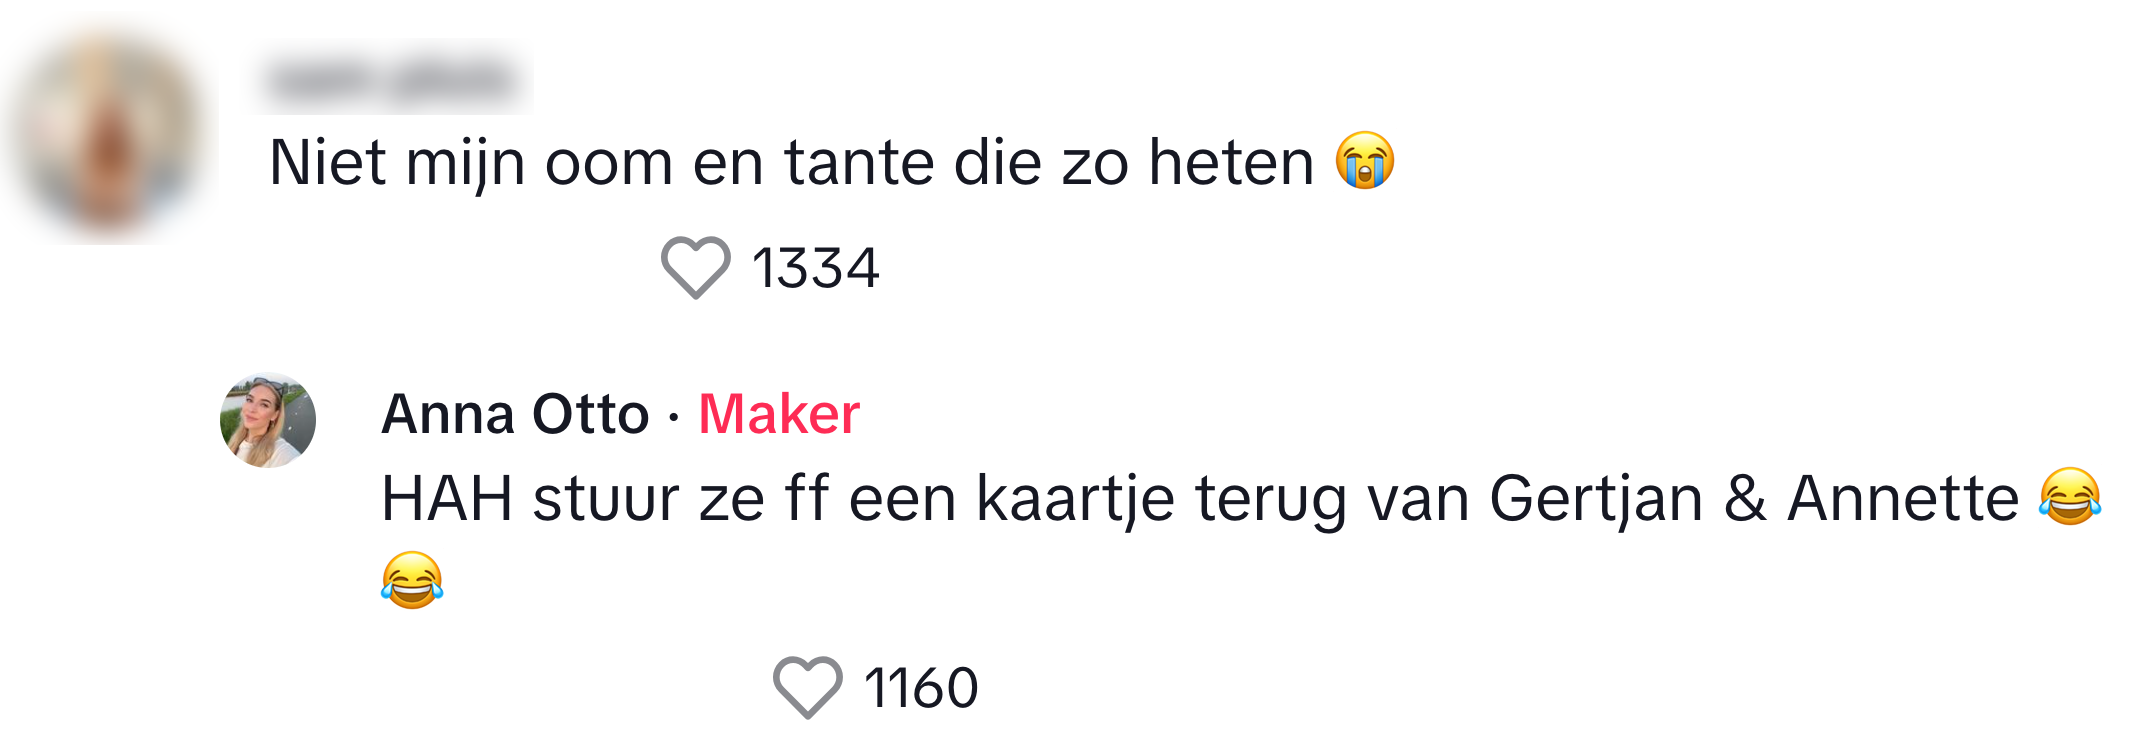Screen dimensions: 2132x736
Task: Click the blurred username of first commenter
Action: (x=390, y=80)
